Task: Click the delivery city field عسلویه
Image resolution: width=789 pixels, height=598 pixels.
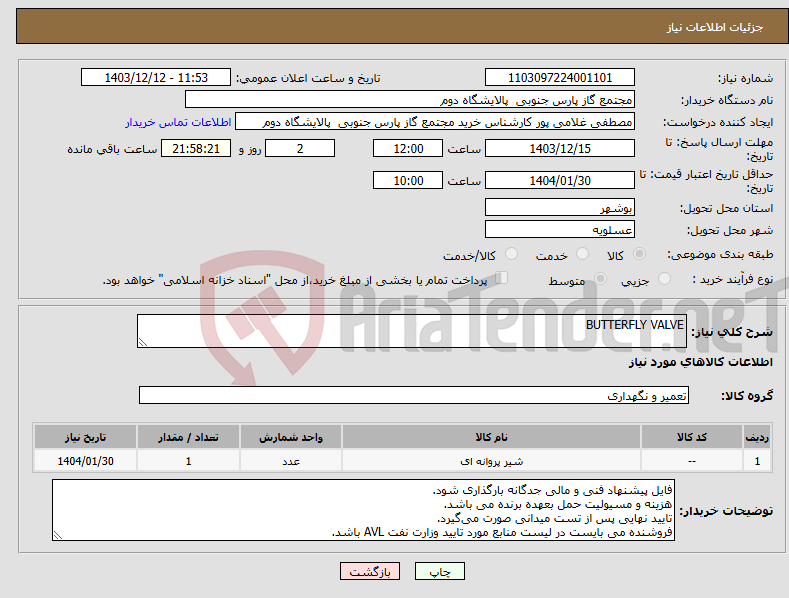Action: click(560, 230)
